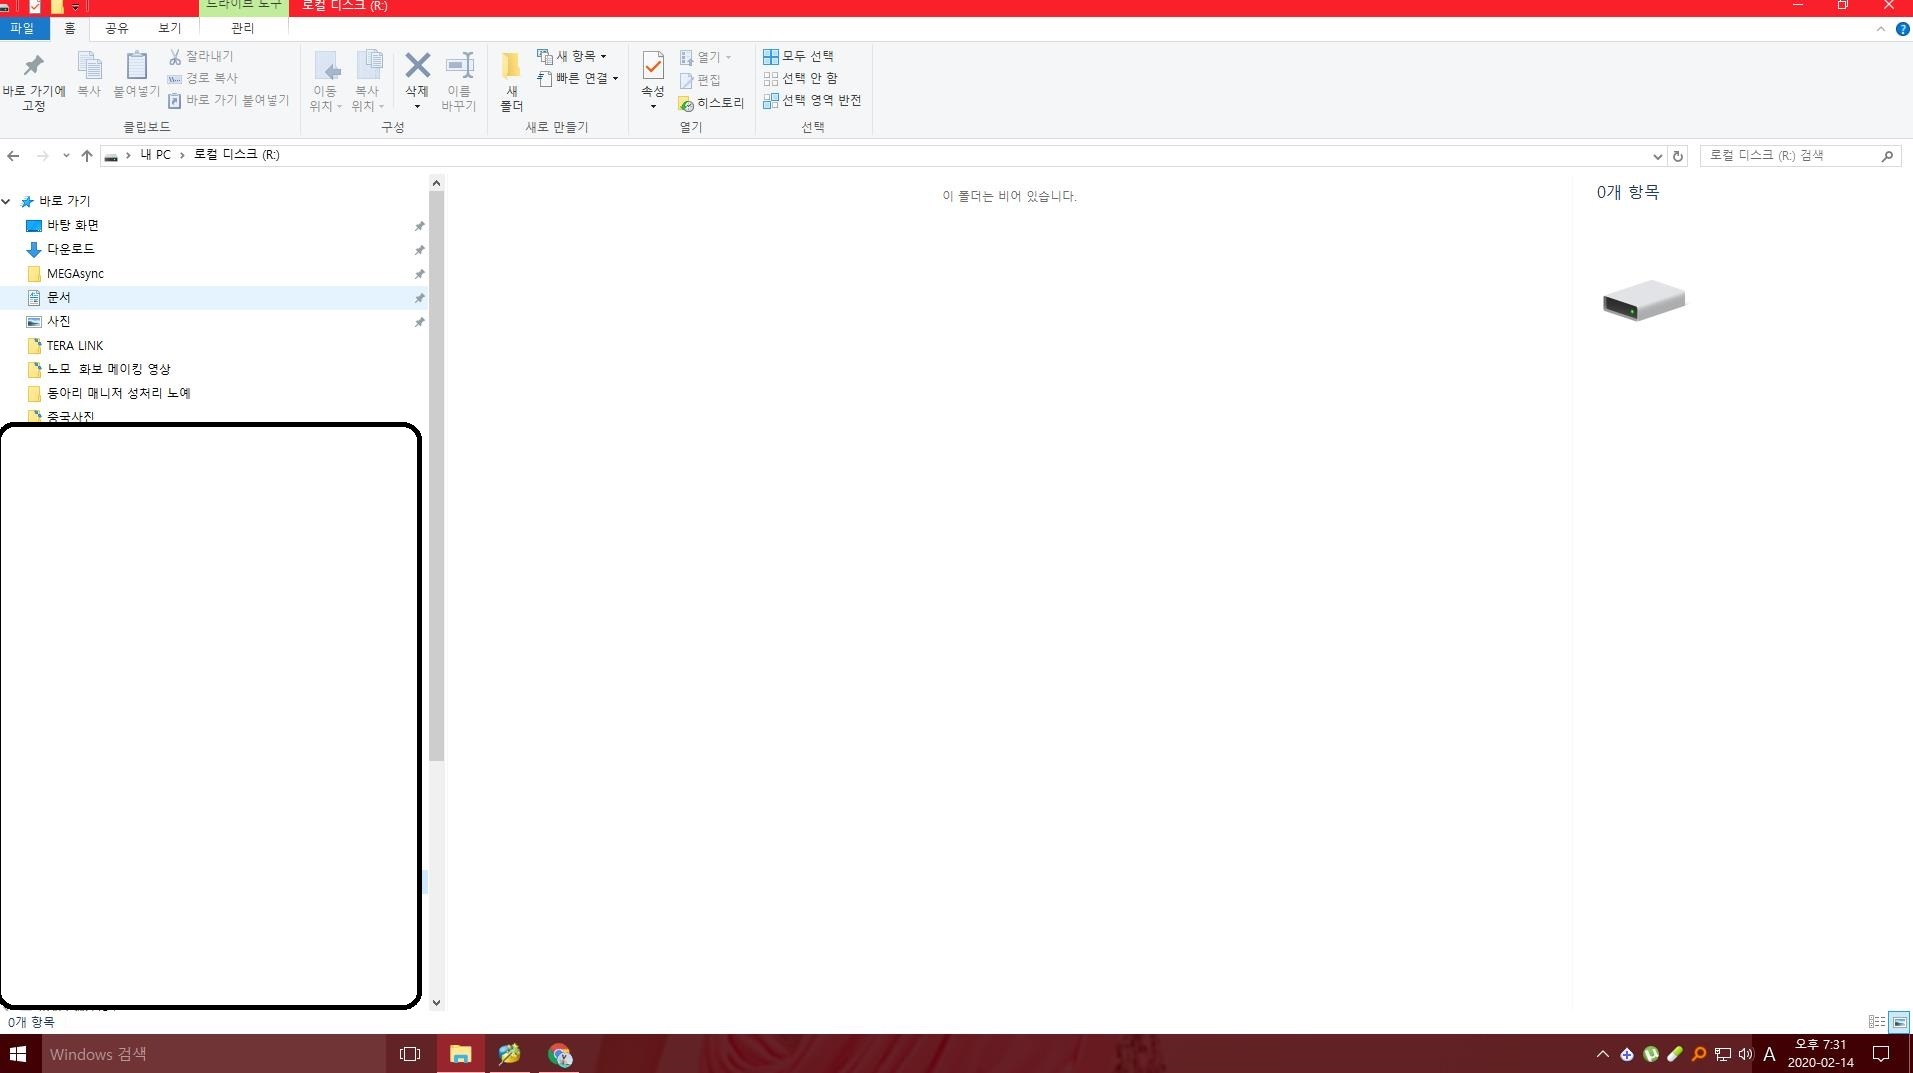Click the magnifier icon in the search box
1913x1073 pixels.
1887,156
